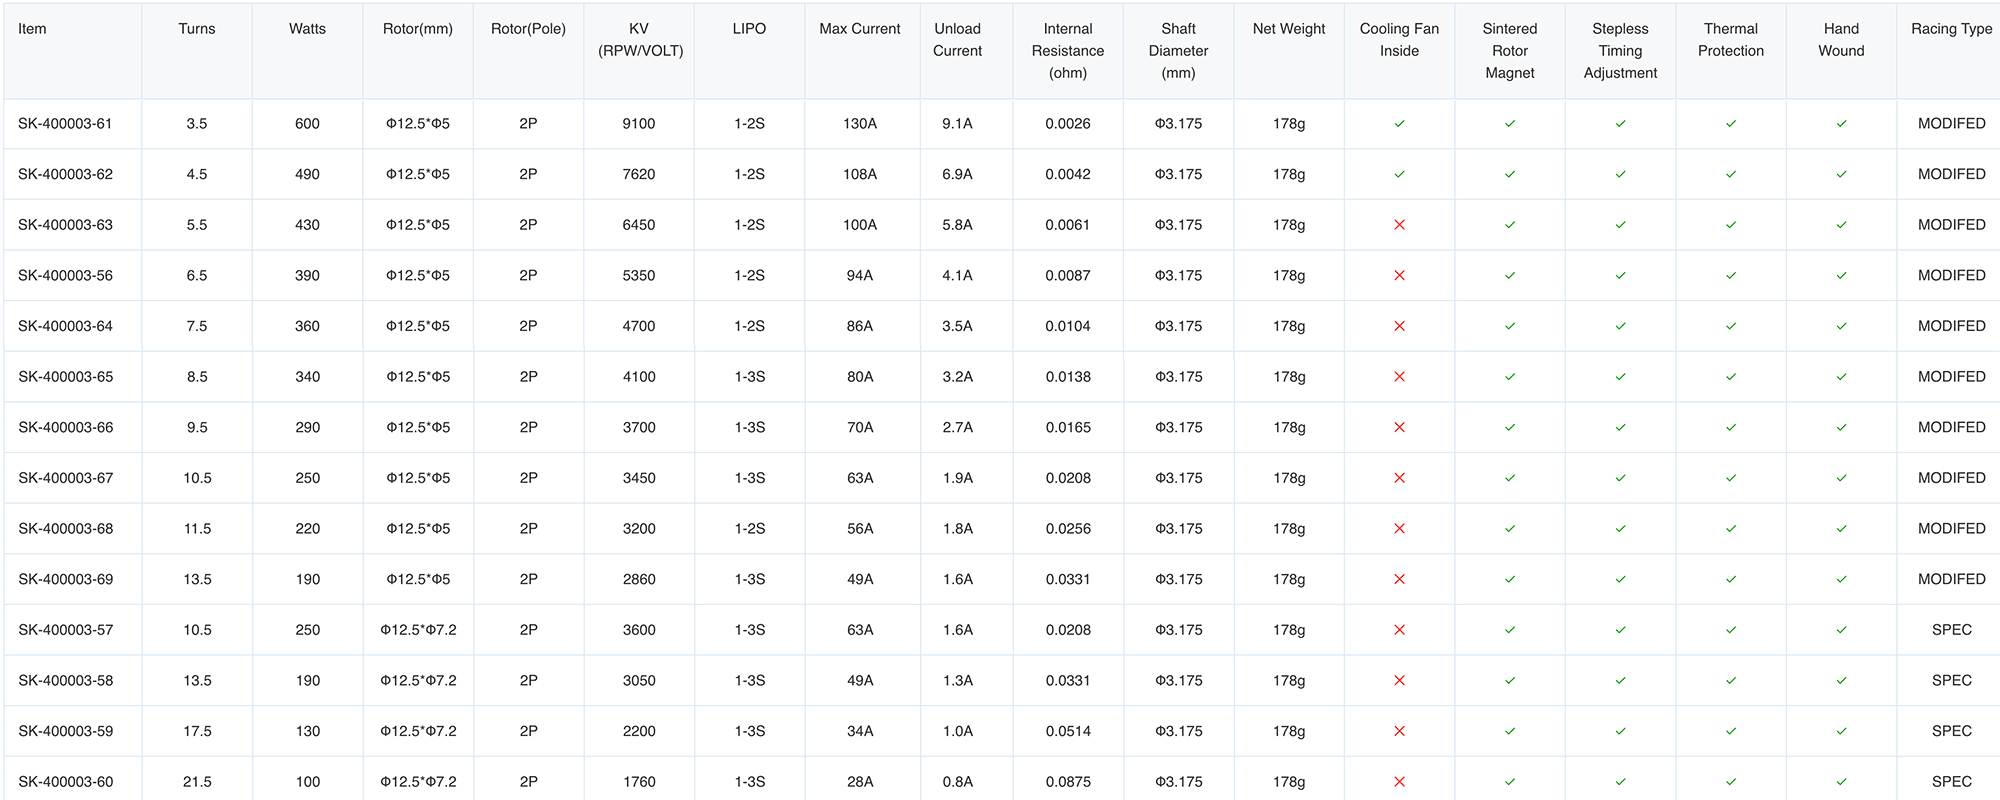This screenshot has width=2000, height=800.
Task: Click the Turns column header
Action: pyautogui.click(x=197, y=29)
